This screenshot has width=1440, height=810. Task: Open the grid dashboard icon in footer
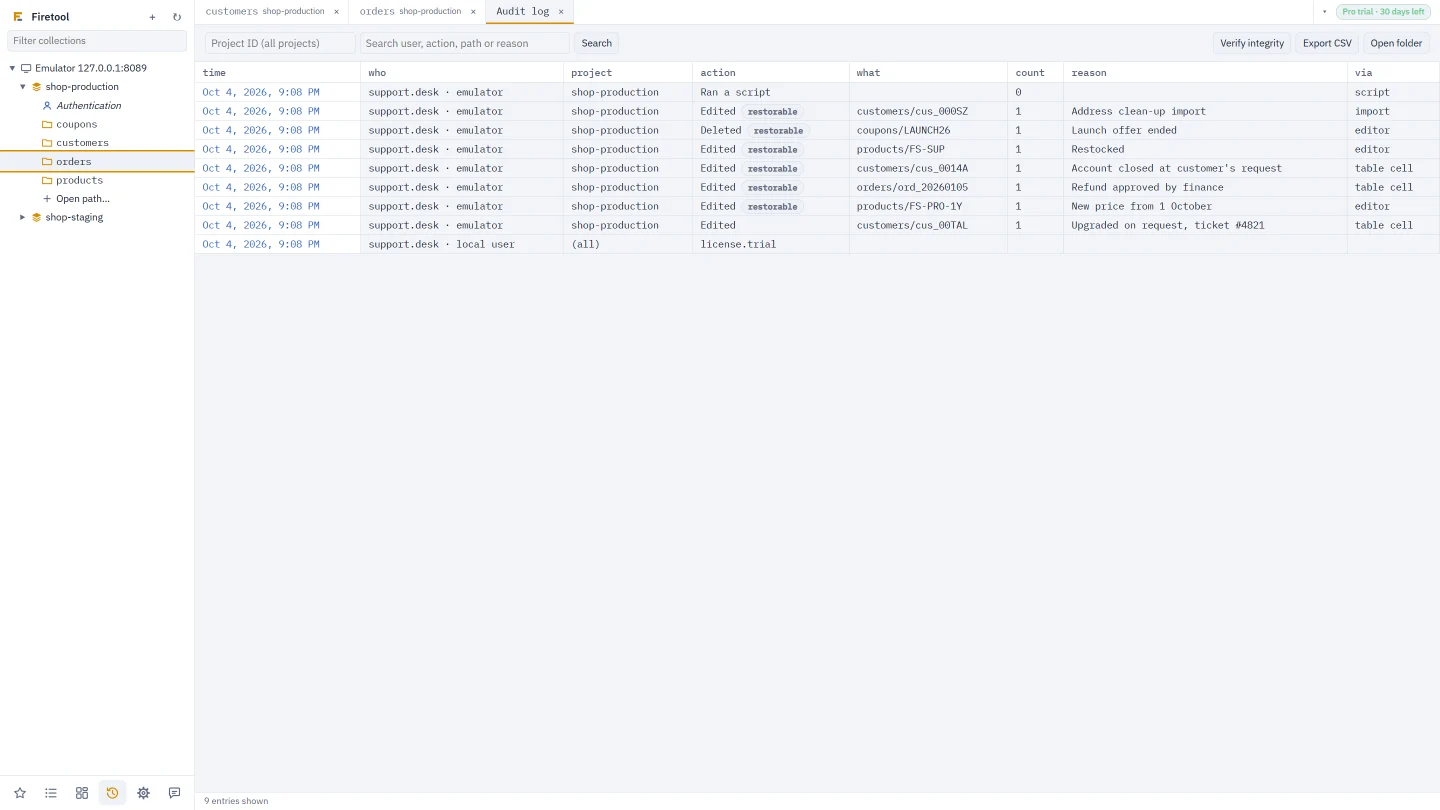coord(82,793)
